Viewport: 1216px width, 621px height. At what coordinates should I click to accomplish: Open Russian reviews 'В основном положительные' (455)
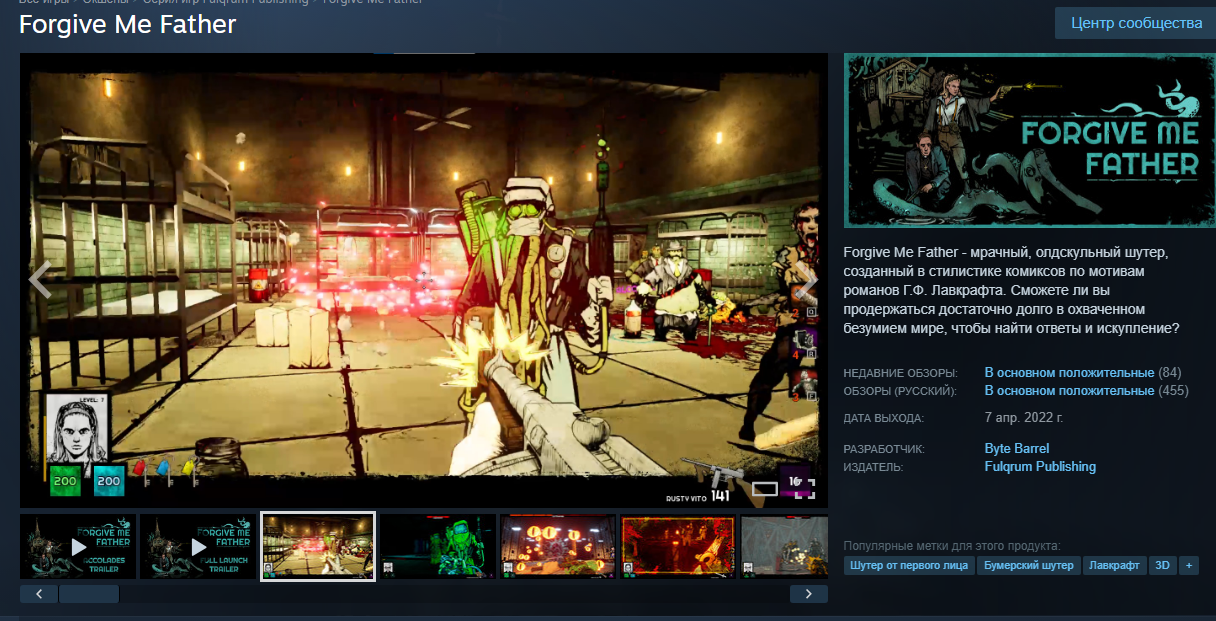pyautogui.click(x=1069, y=391)
